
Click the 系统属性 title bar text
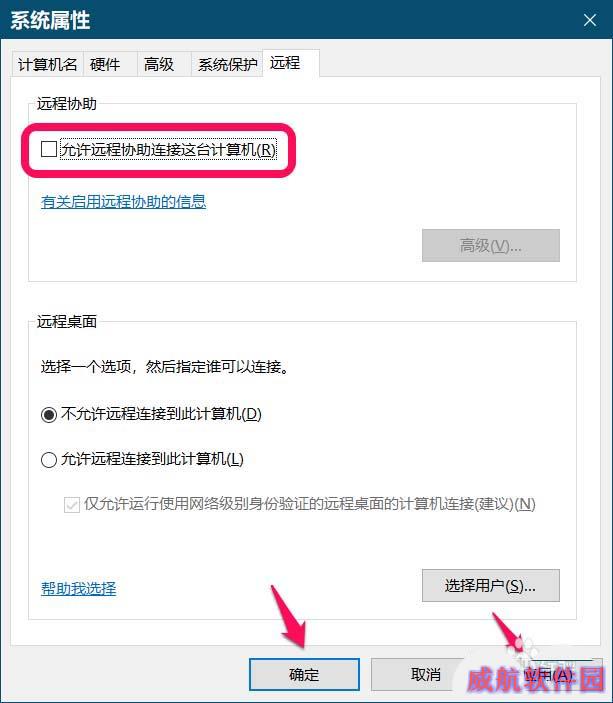click(50, 21)
